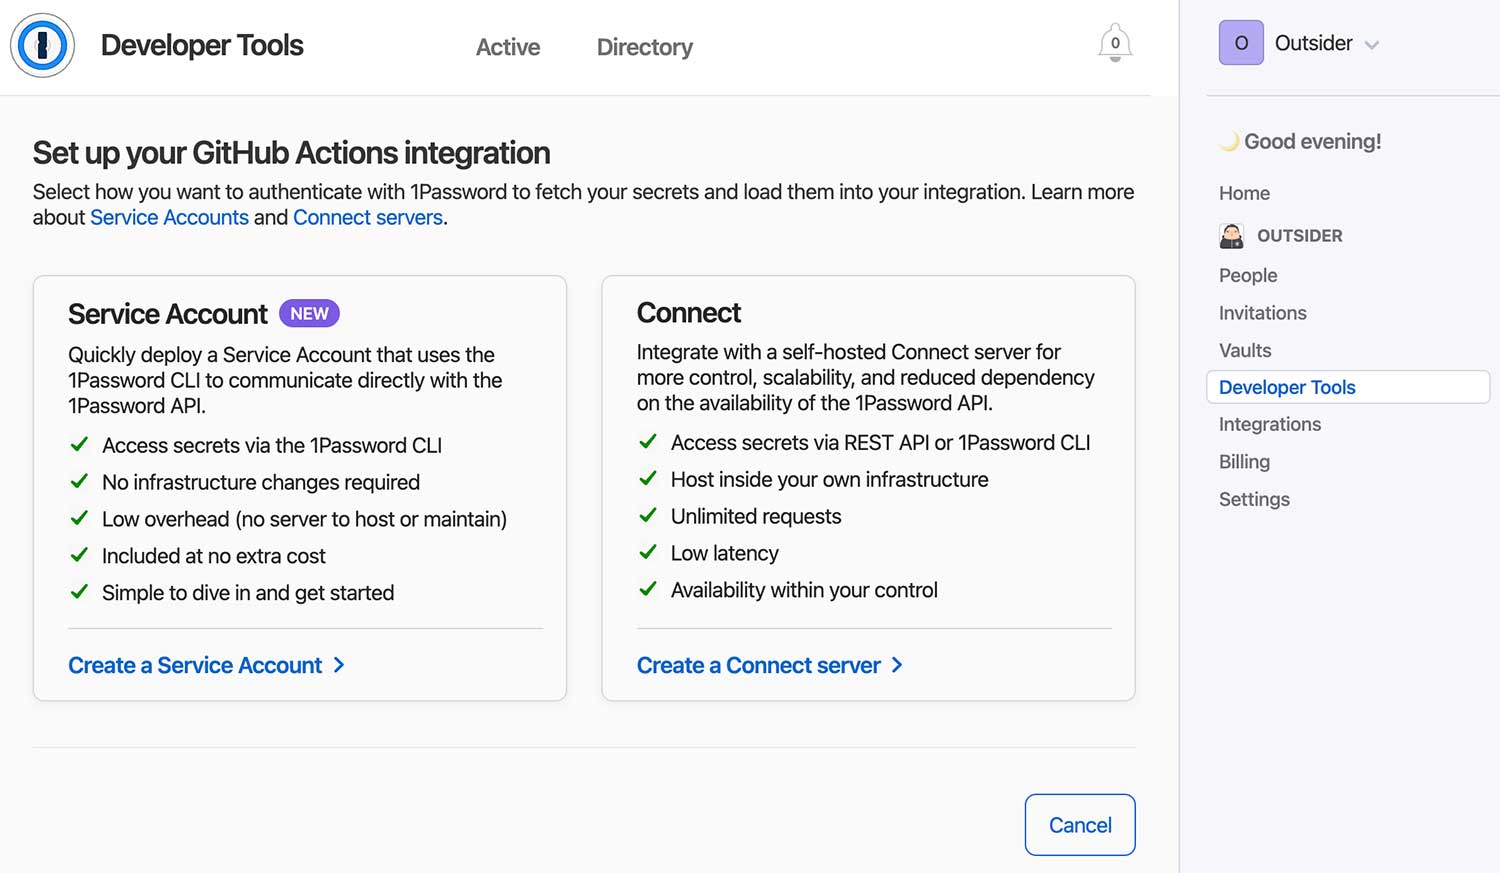This screenshot has height=873, width=1500.
Task: Select Create a Service Account
Action: pos(195,665)
